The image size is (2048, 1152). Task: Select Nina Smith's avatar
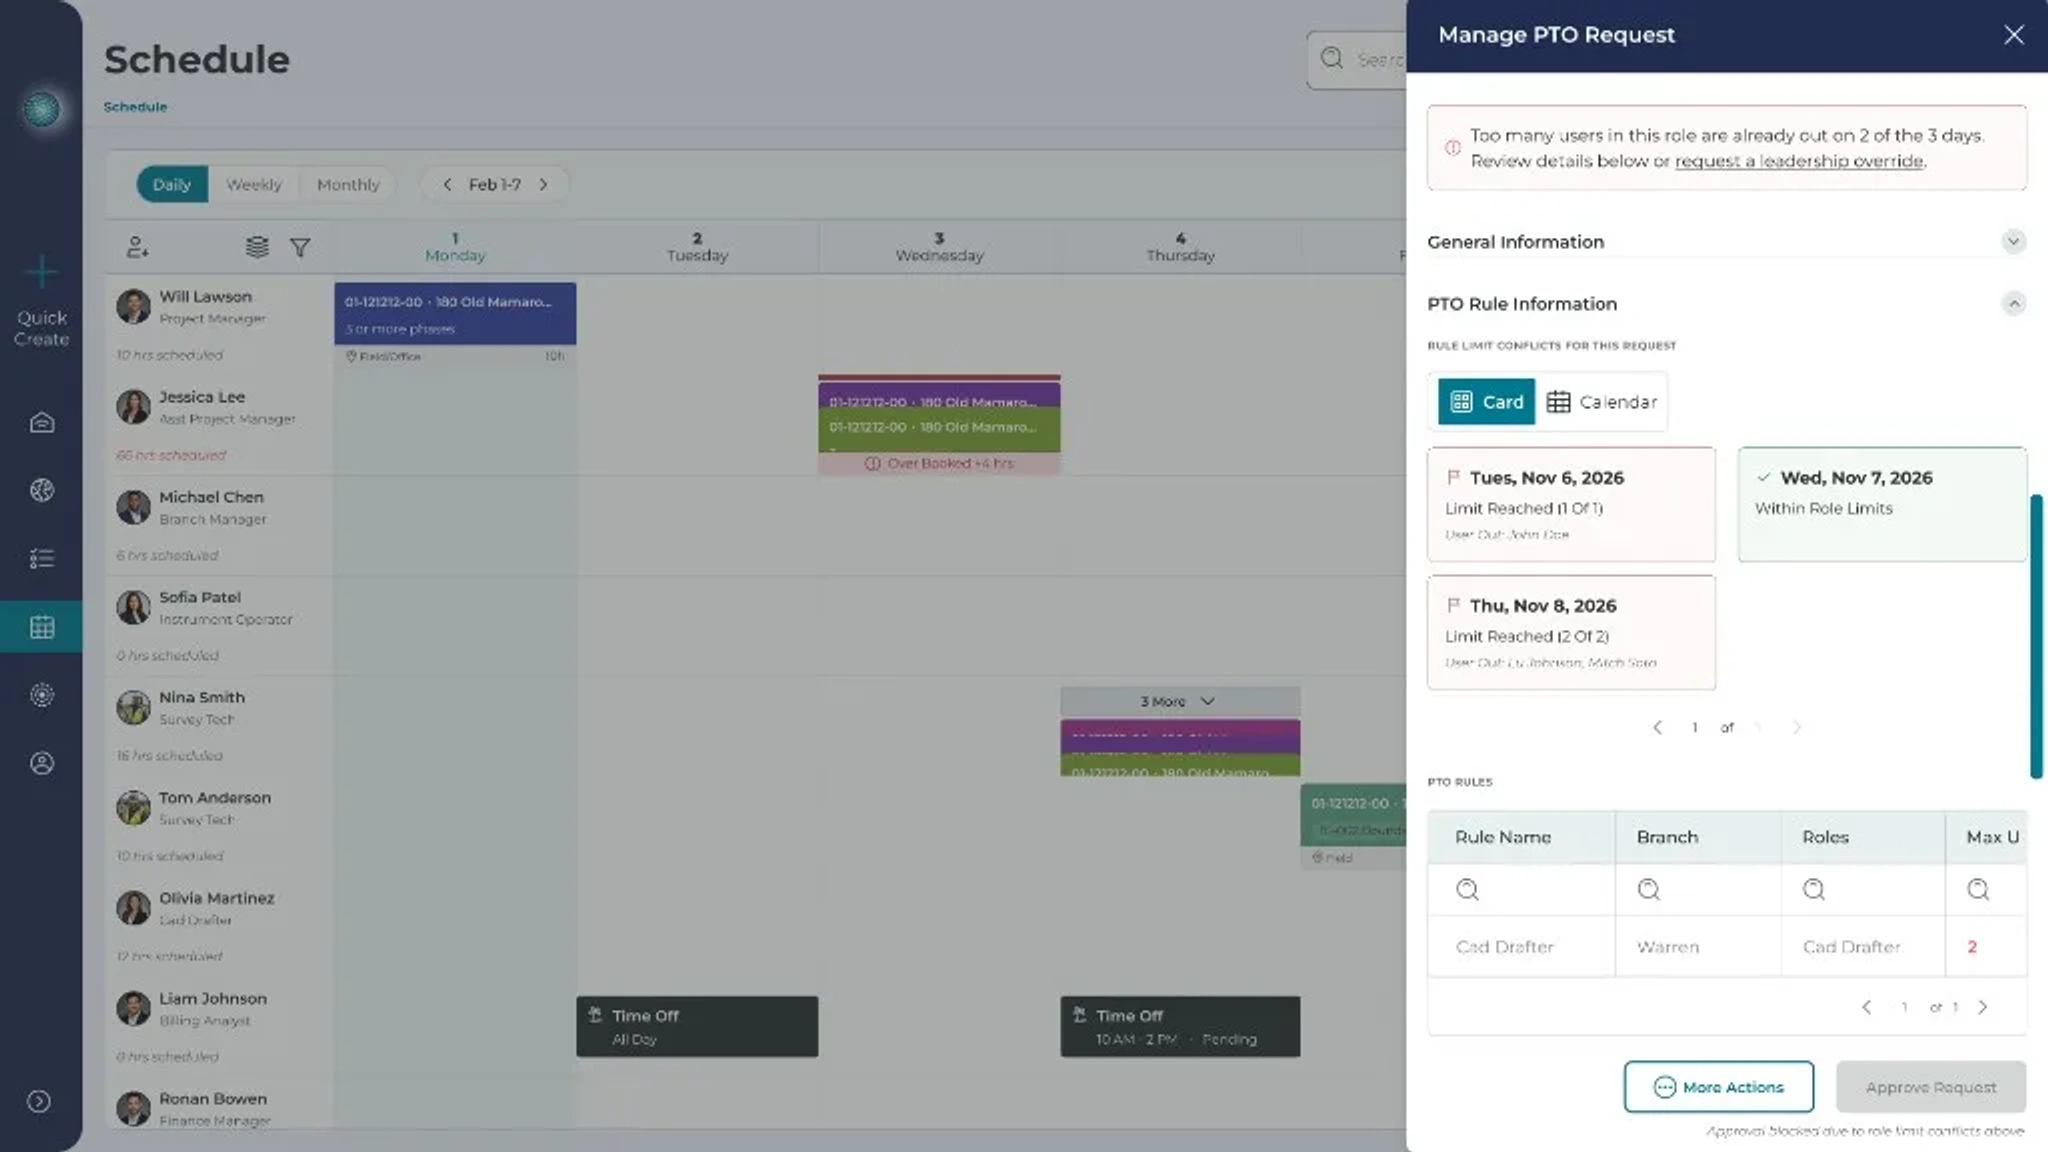[x=133, y=707]
